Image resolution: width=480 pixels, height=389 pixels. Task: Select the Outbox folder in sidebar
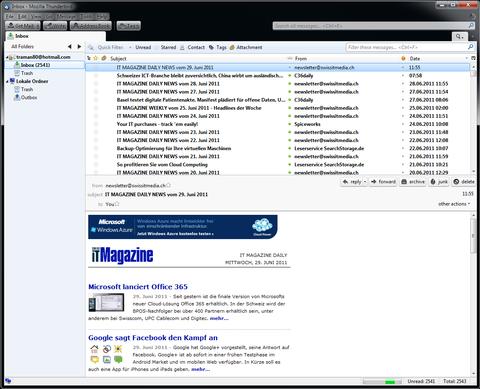click(29, 97)
